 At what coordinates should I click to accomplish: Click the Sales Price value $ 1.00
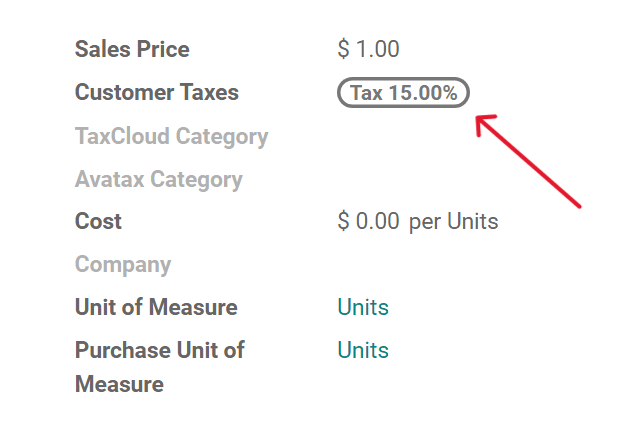pos(369,49)
